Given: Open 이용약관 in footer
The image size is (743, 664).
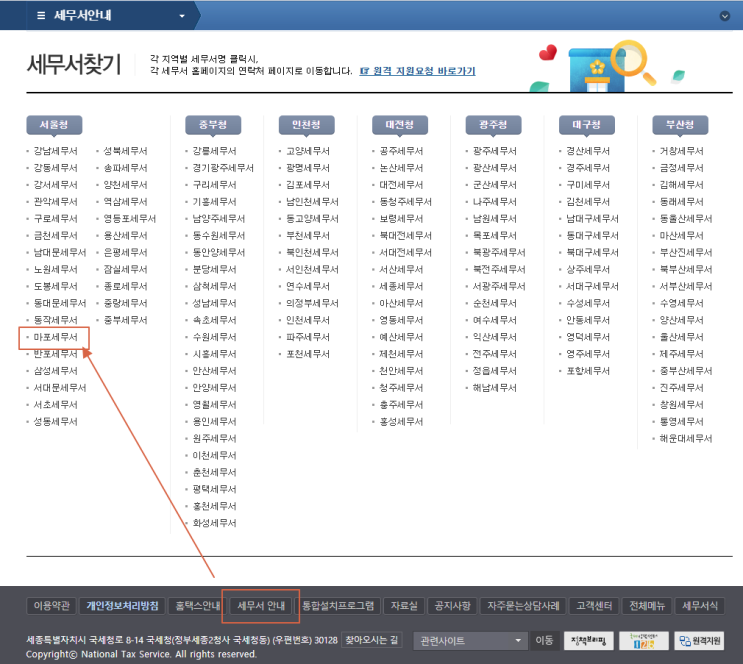Looking at the screenshot, I should (x=52, y=606).
